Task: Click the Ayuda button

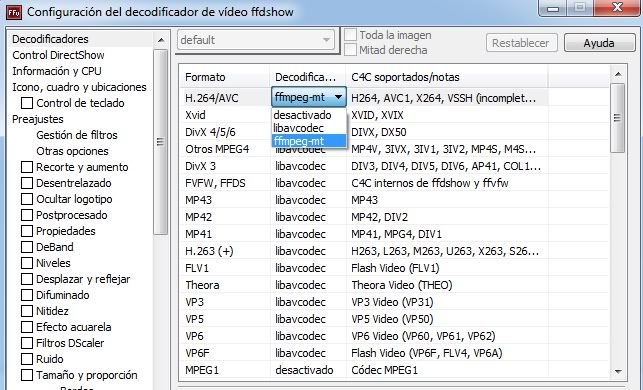Action: pos(599,43)
